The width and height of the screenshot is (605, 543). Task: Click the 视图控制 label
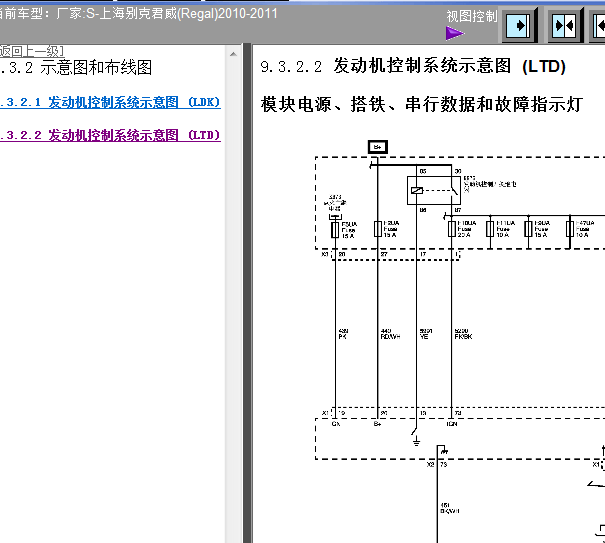click(471, 16)
